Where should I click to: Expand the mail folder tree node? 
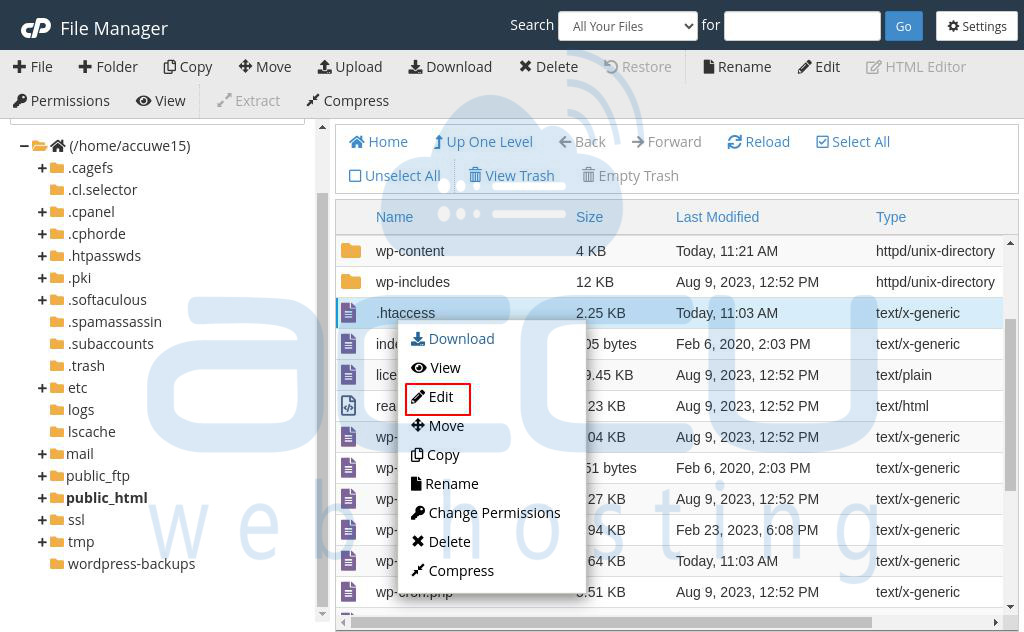tap(42, 454)
